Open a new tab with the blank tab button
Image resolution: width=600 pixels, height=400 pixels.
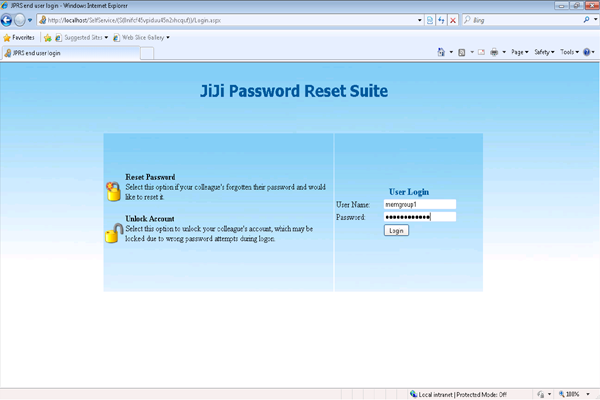click(147, 53)
